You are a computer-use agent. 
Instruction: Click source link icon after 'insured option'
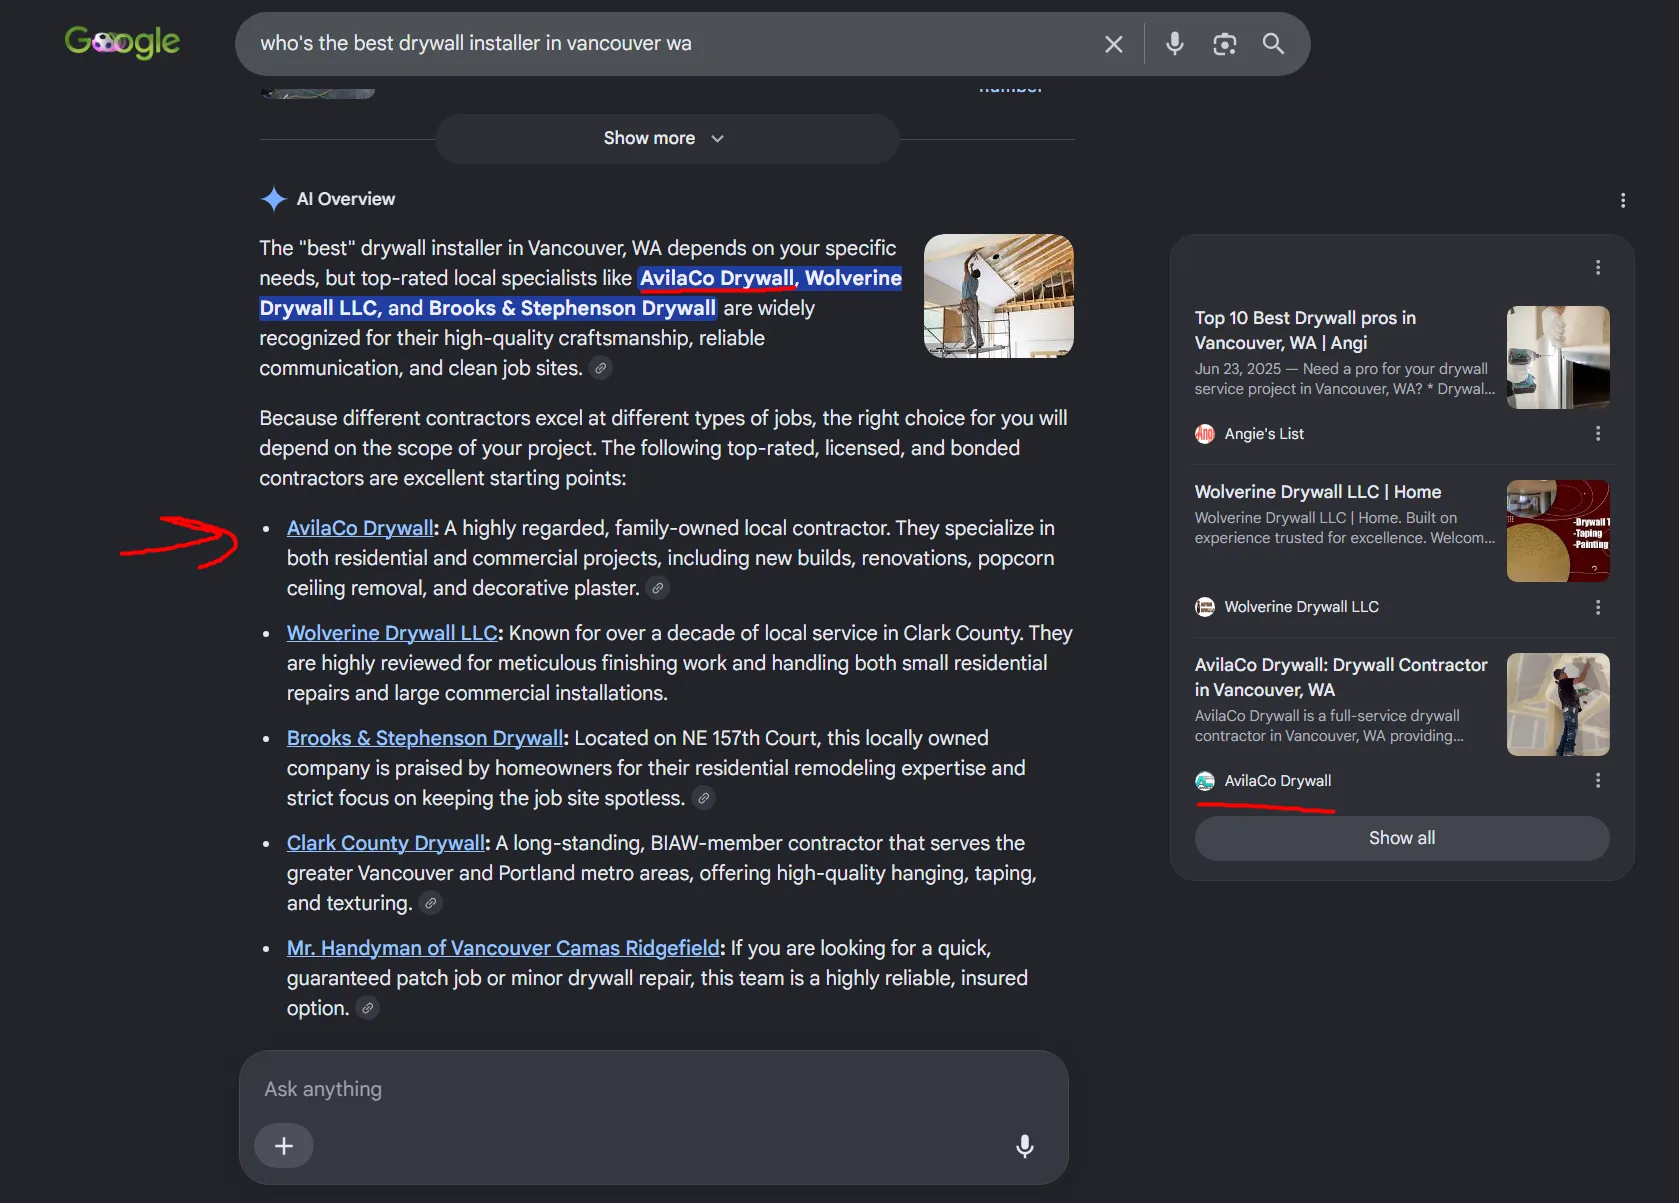coord(368,1008)
